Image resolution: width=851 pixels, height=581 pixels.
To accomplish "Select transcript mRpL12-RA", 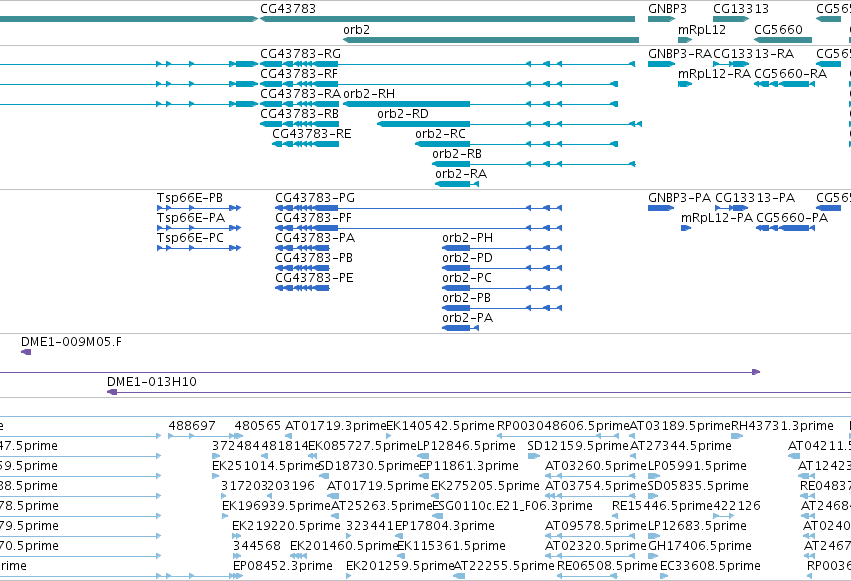I will (x=685, y=84).
